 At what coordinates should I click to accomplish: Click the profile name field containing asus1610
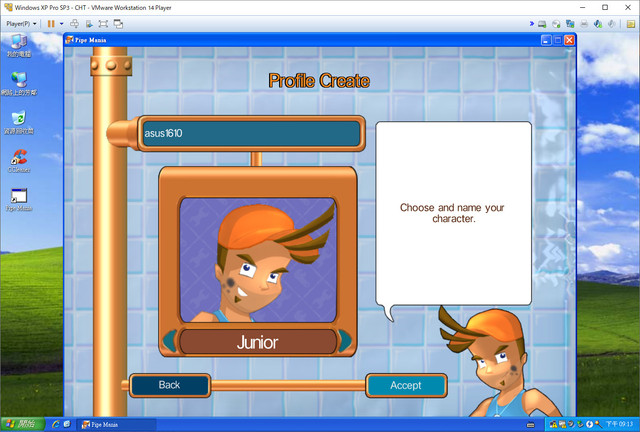(x=251, y=133)
